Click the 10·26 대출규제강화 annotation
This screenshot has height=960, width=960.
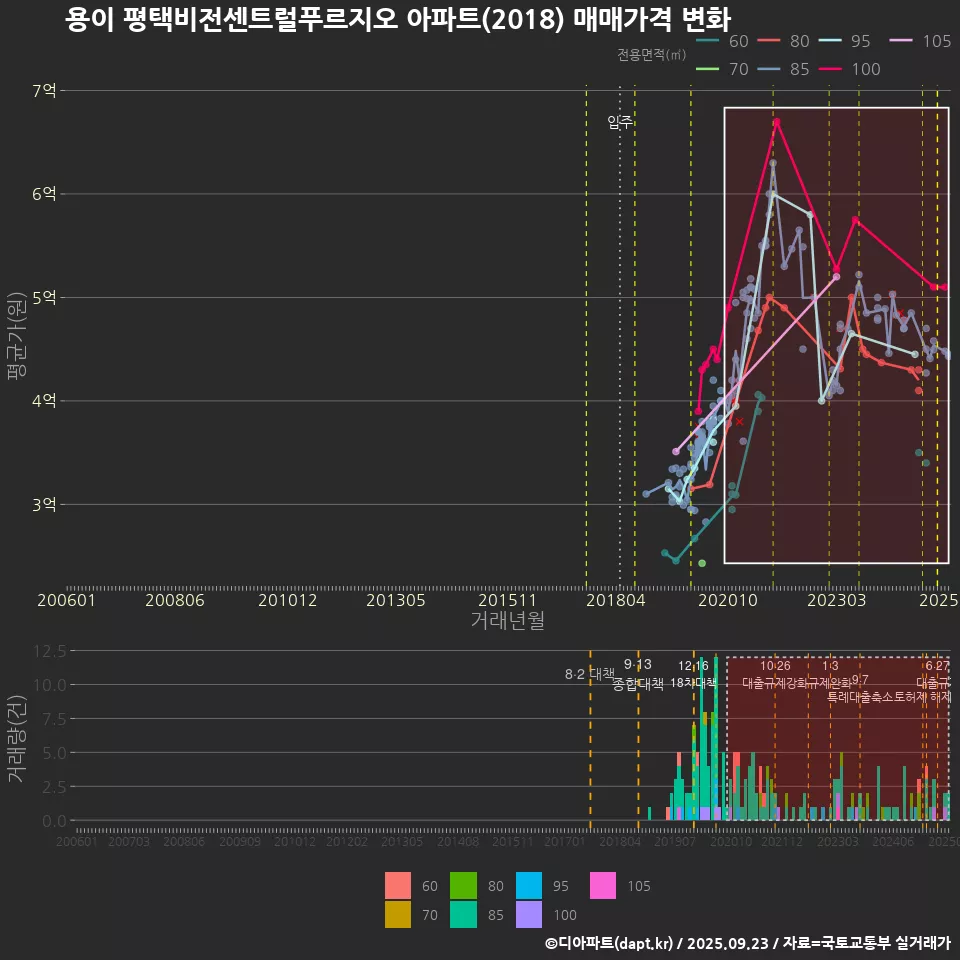click(x=776, y=674)
